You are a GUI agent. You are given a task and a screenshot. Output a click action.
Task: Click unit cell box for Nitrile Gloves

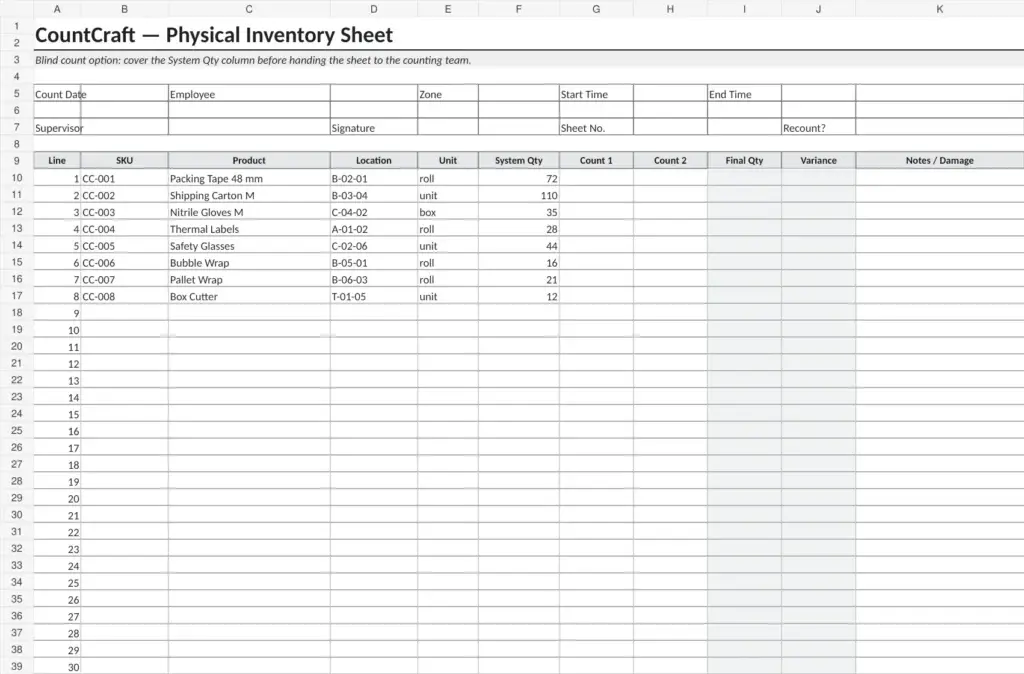click(x=447, y=212)
